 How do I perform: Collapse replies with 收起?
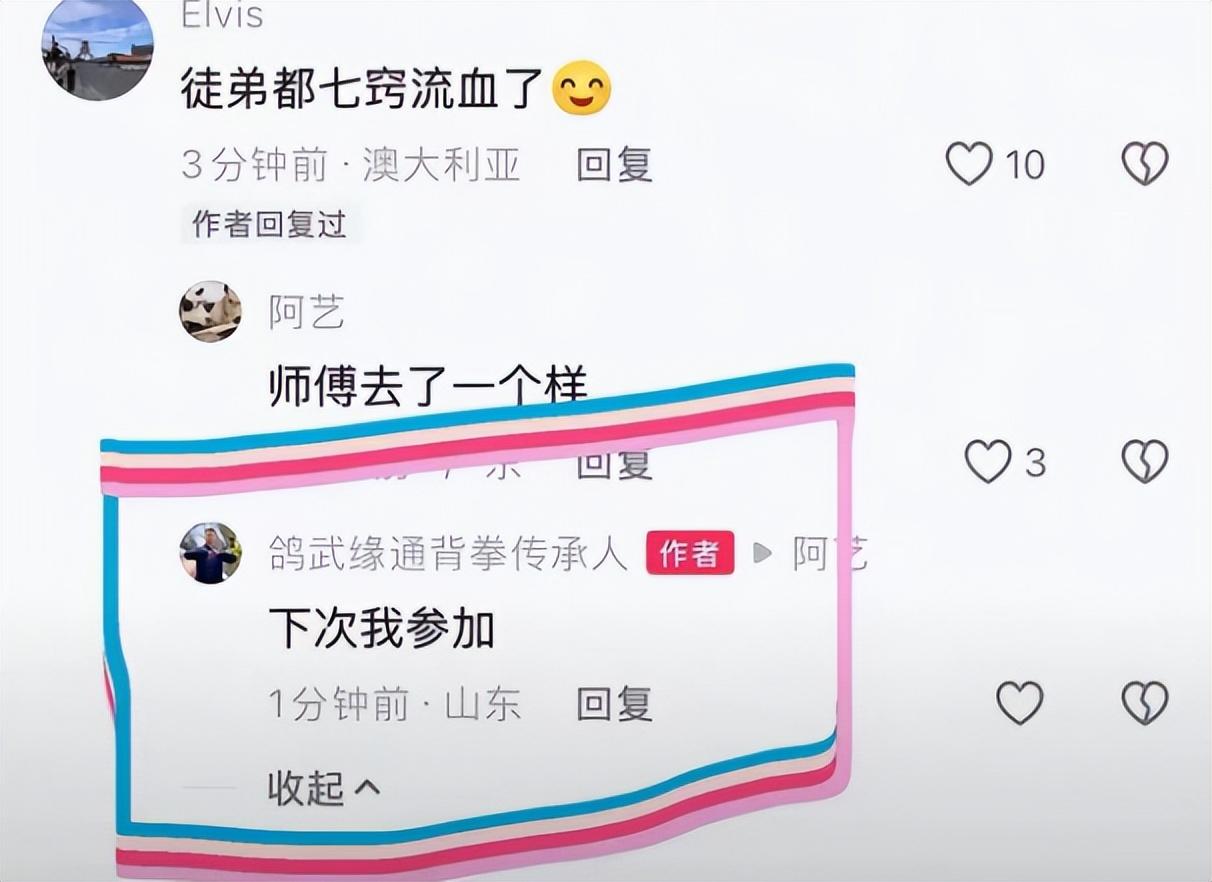point(324,789)
